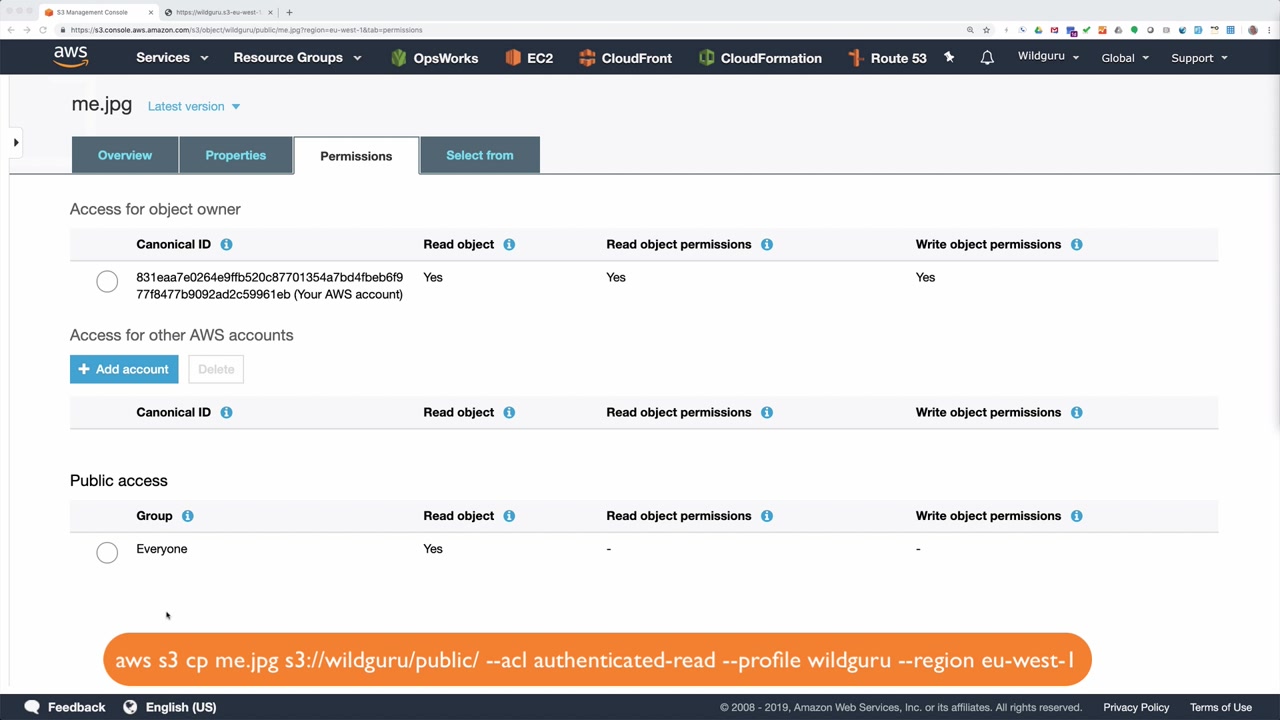
Task: Click the Everyone group label
Action: click(x=162, y=549)
